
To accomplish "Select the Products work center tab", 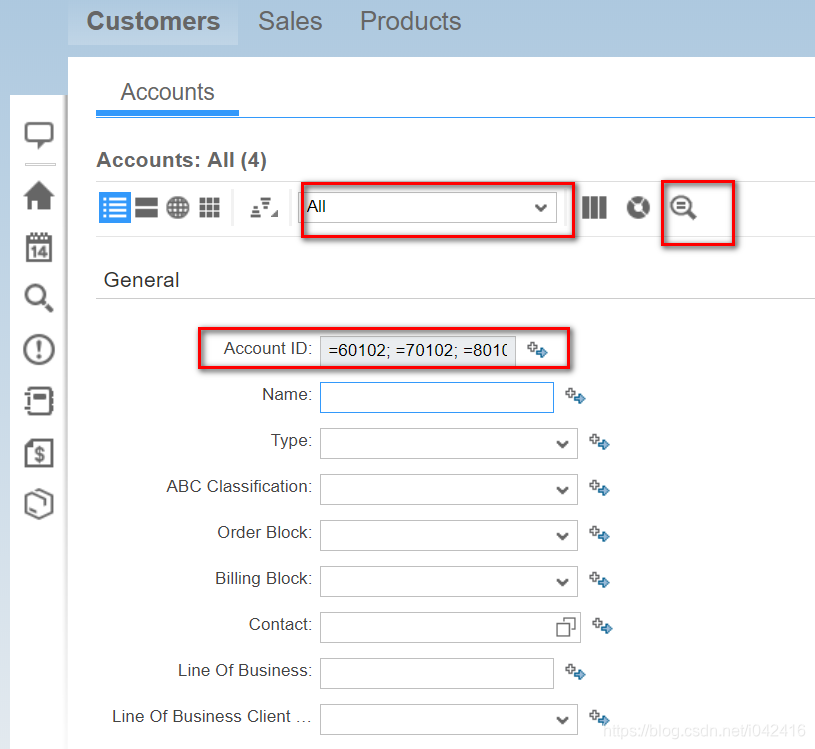I will pos(411,22).
